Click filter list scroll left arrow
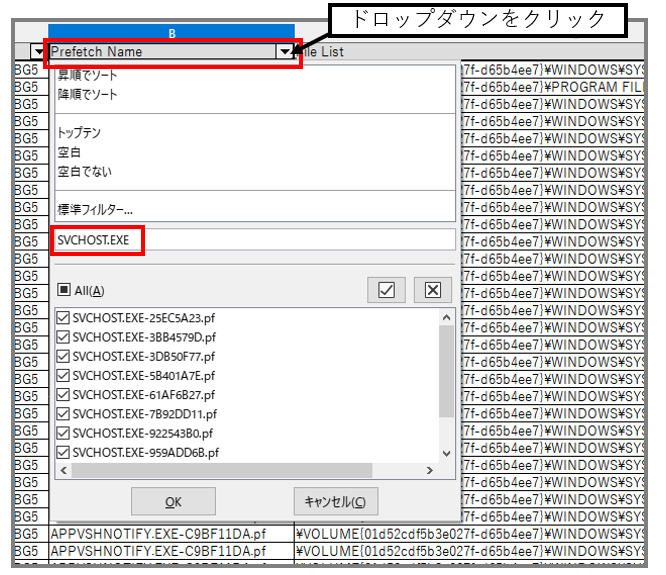 pyautogui.click(x=64, y=470)
